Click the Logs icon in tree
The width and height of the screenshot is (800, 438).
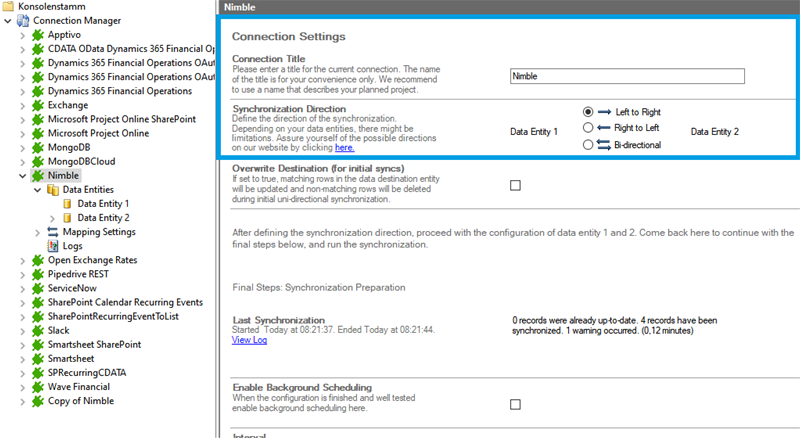point(53,245)
